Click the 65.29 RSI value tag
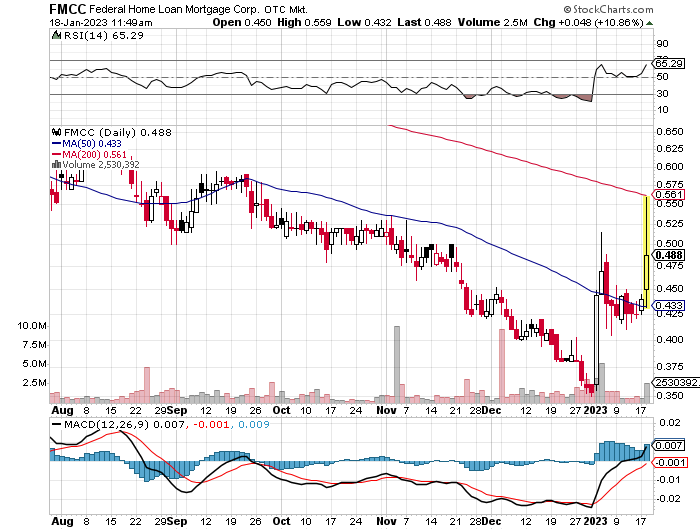 (669, 63)
